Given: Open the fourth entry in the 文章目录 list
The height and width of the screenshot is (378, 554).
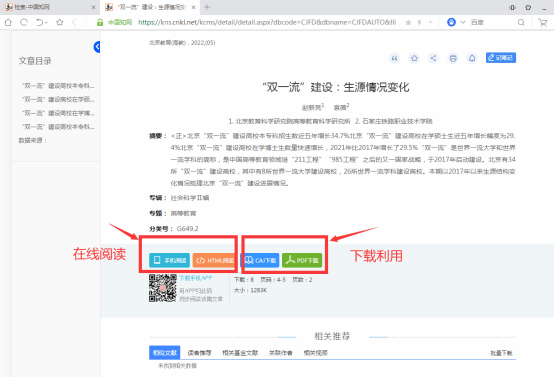Looking at the screenshot, I should click(58, 126).
